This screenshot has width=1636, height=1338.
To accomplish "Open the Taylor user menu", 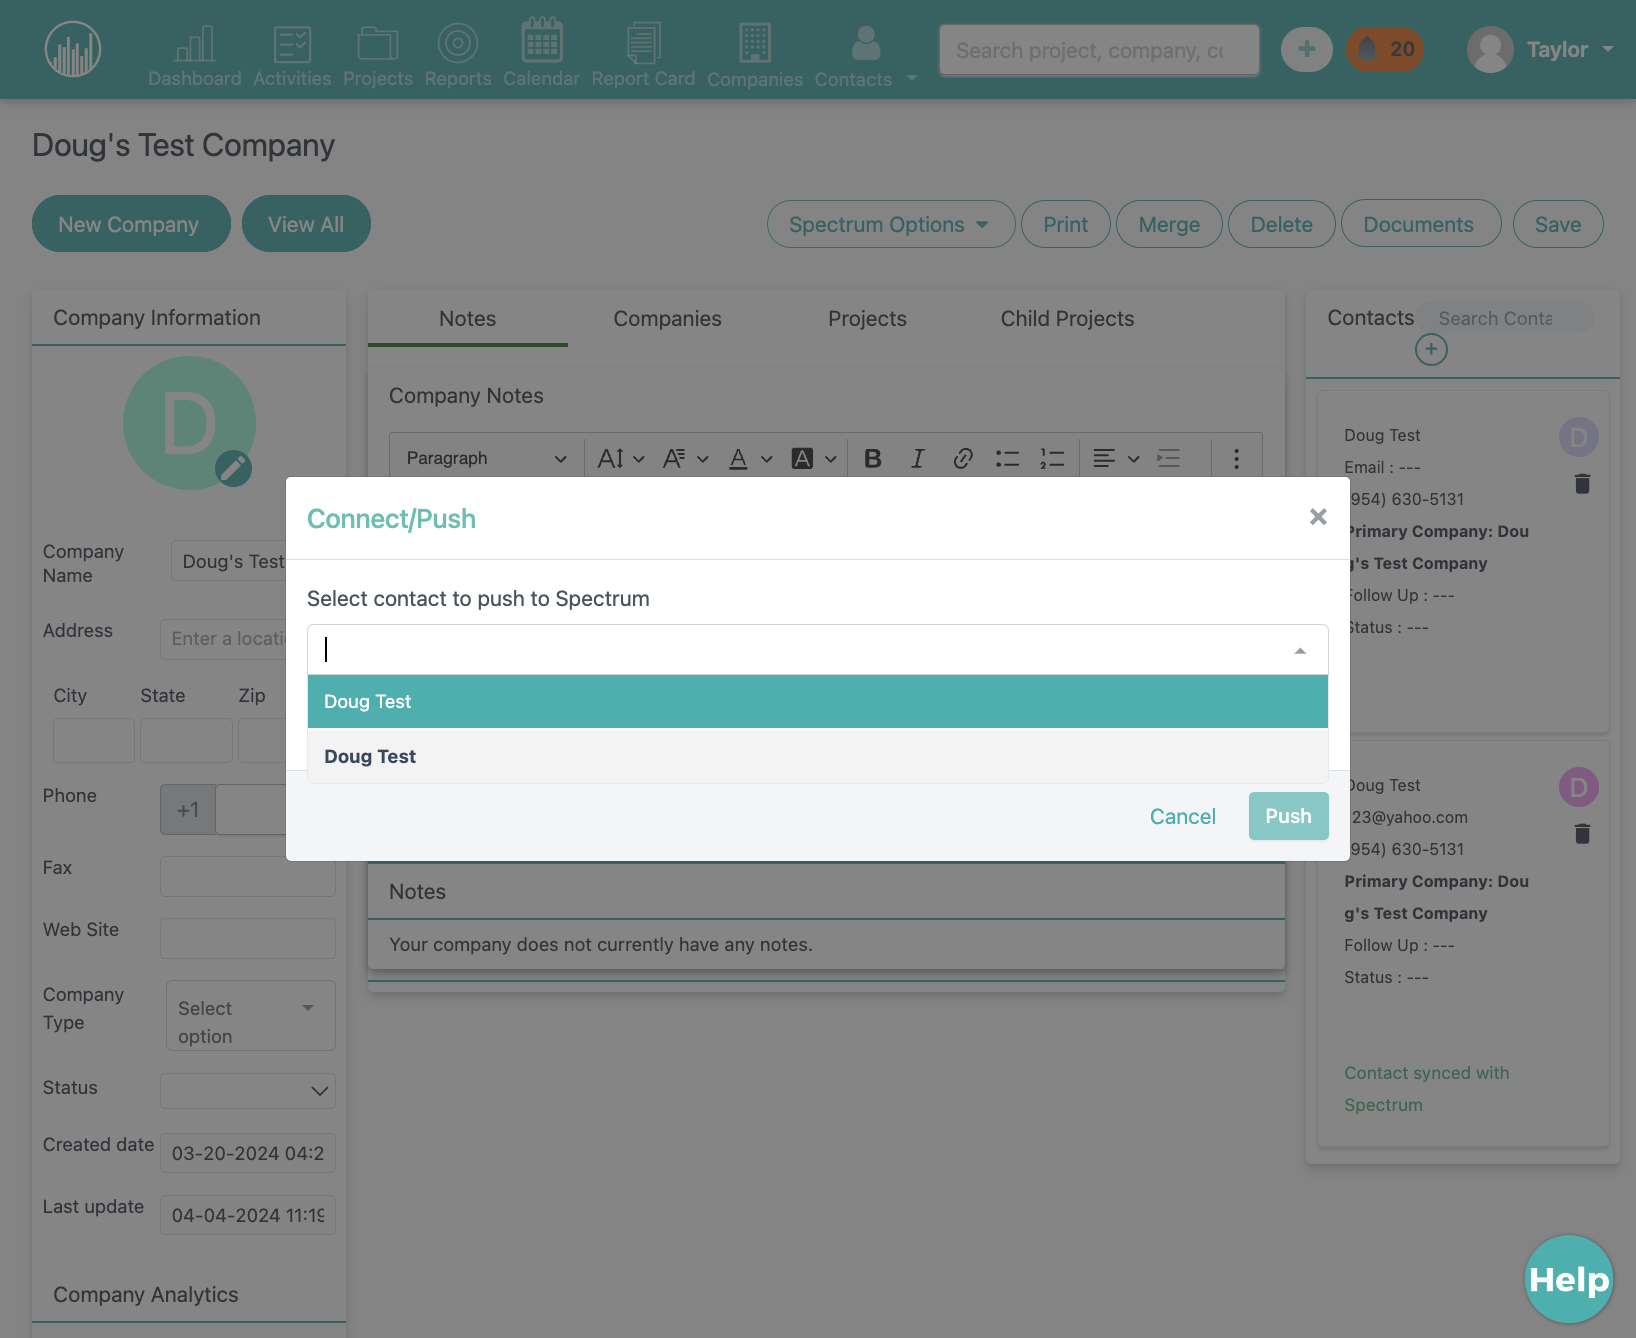I will (1541, 49).
